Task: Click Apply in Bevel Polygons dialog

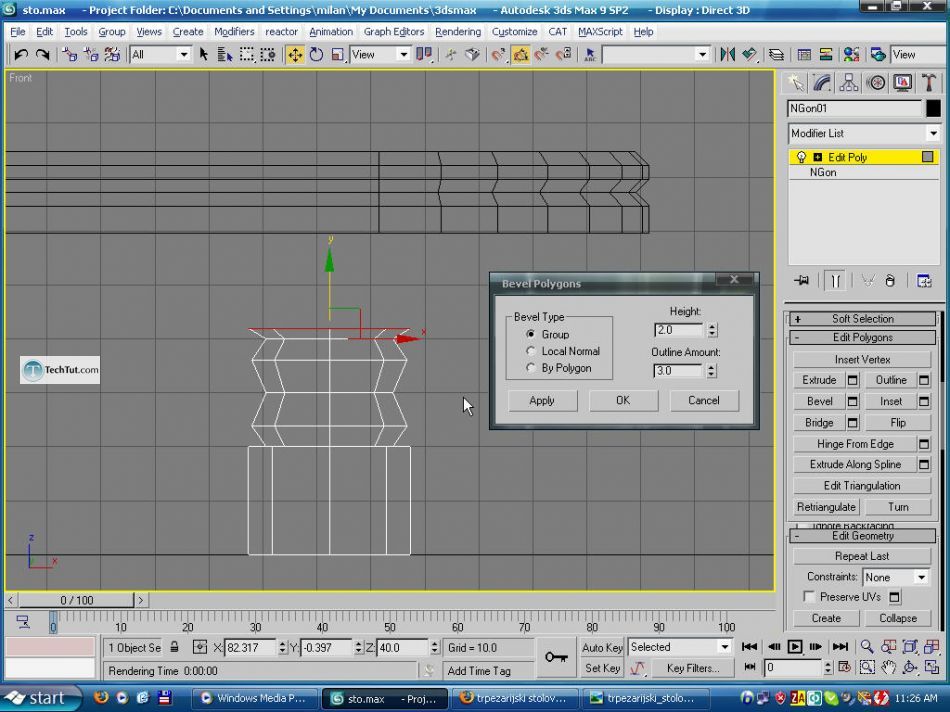Action: [542, 401]
